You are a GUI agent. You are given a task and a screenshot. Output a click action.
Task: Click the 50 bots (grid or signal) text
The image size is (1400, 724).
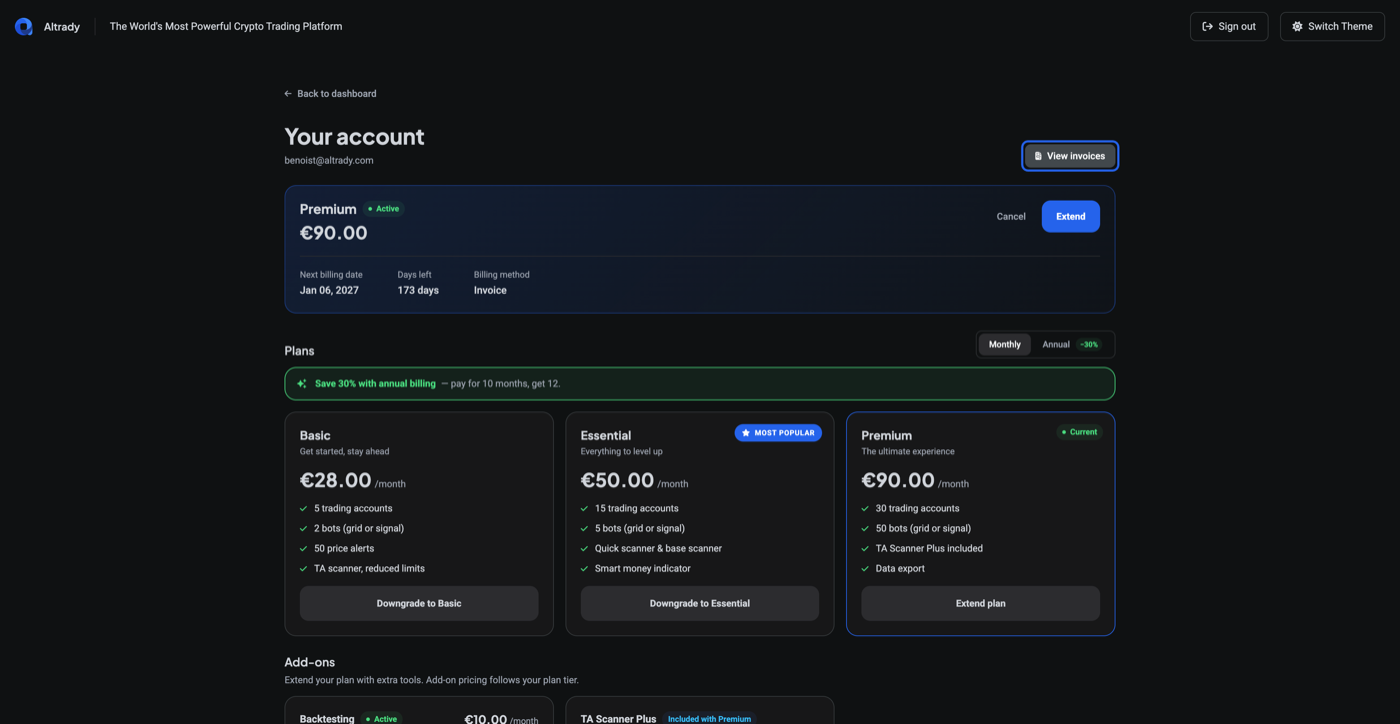923,529
